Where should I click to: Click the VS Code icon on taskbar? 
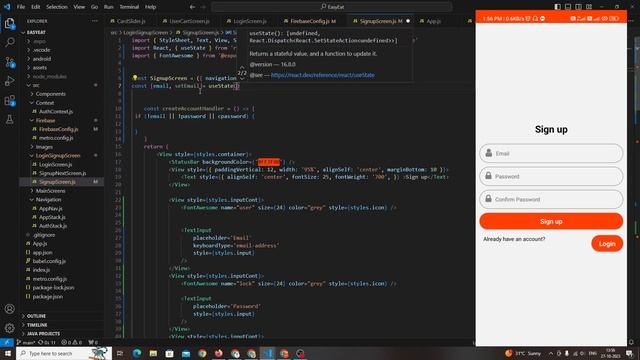tap(267, 353)
